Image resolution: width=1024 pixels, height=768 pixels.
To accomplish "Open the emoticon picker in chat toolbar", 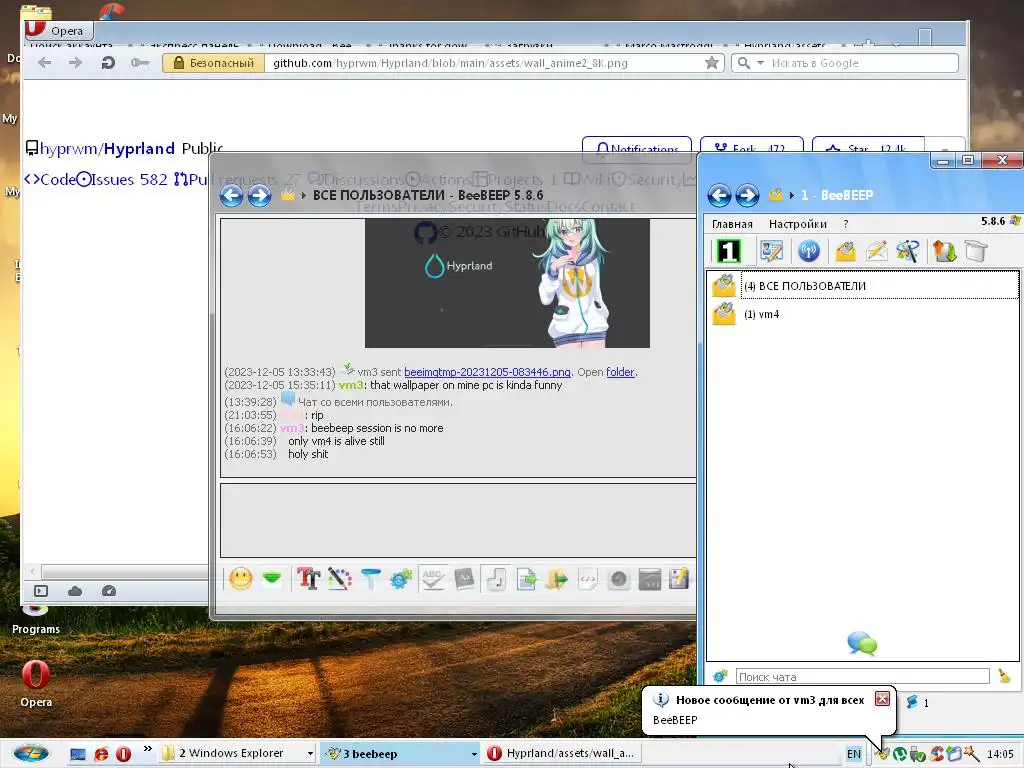I will tap(240, 579).
